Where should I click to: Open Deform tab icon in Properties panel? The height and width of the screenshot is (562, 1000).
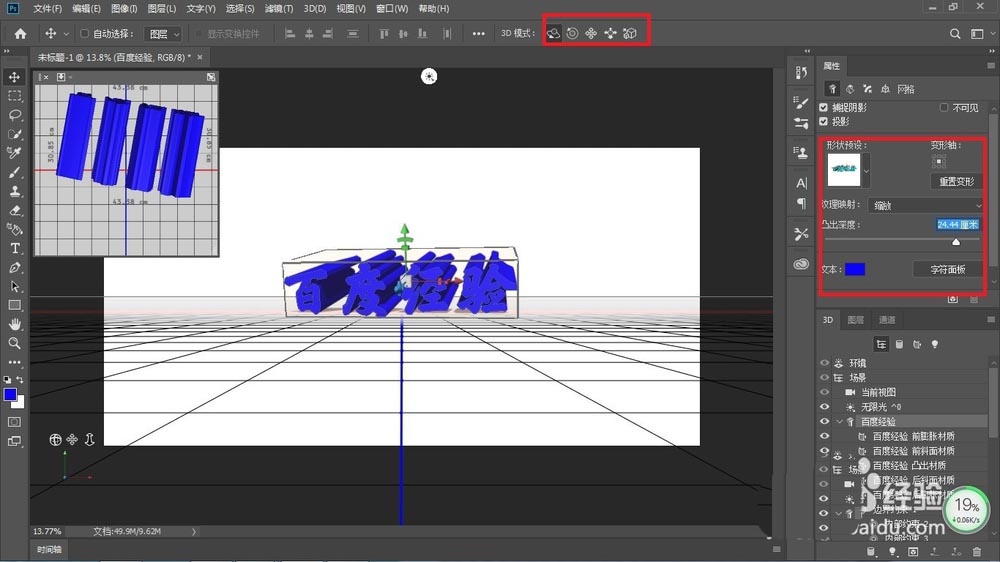849,89
